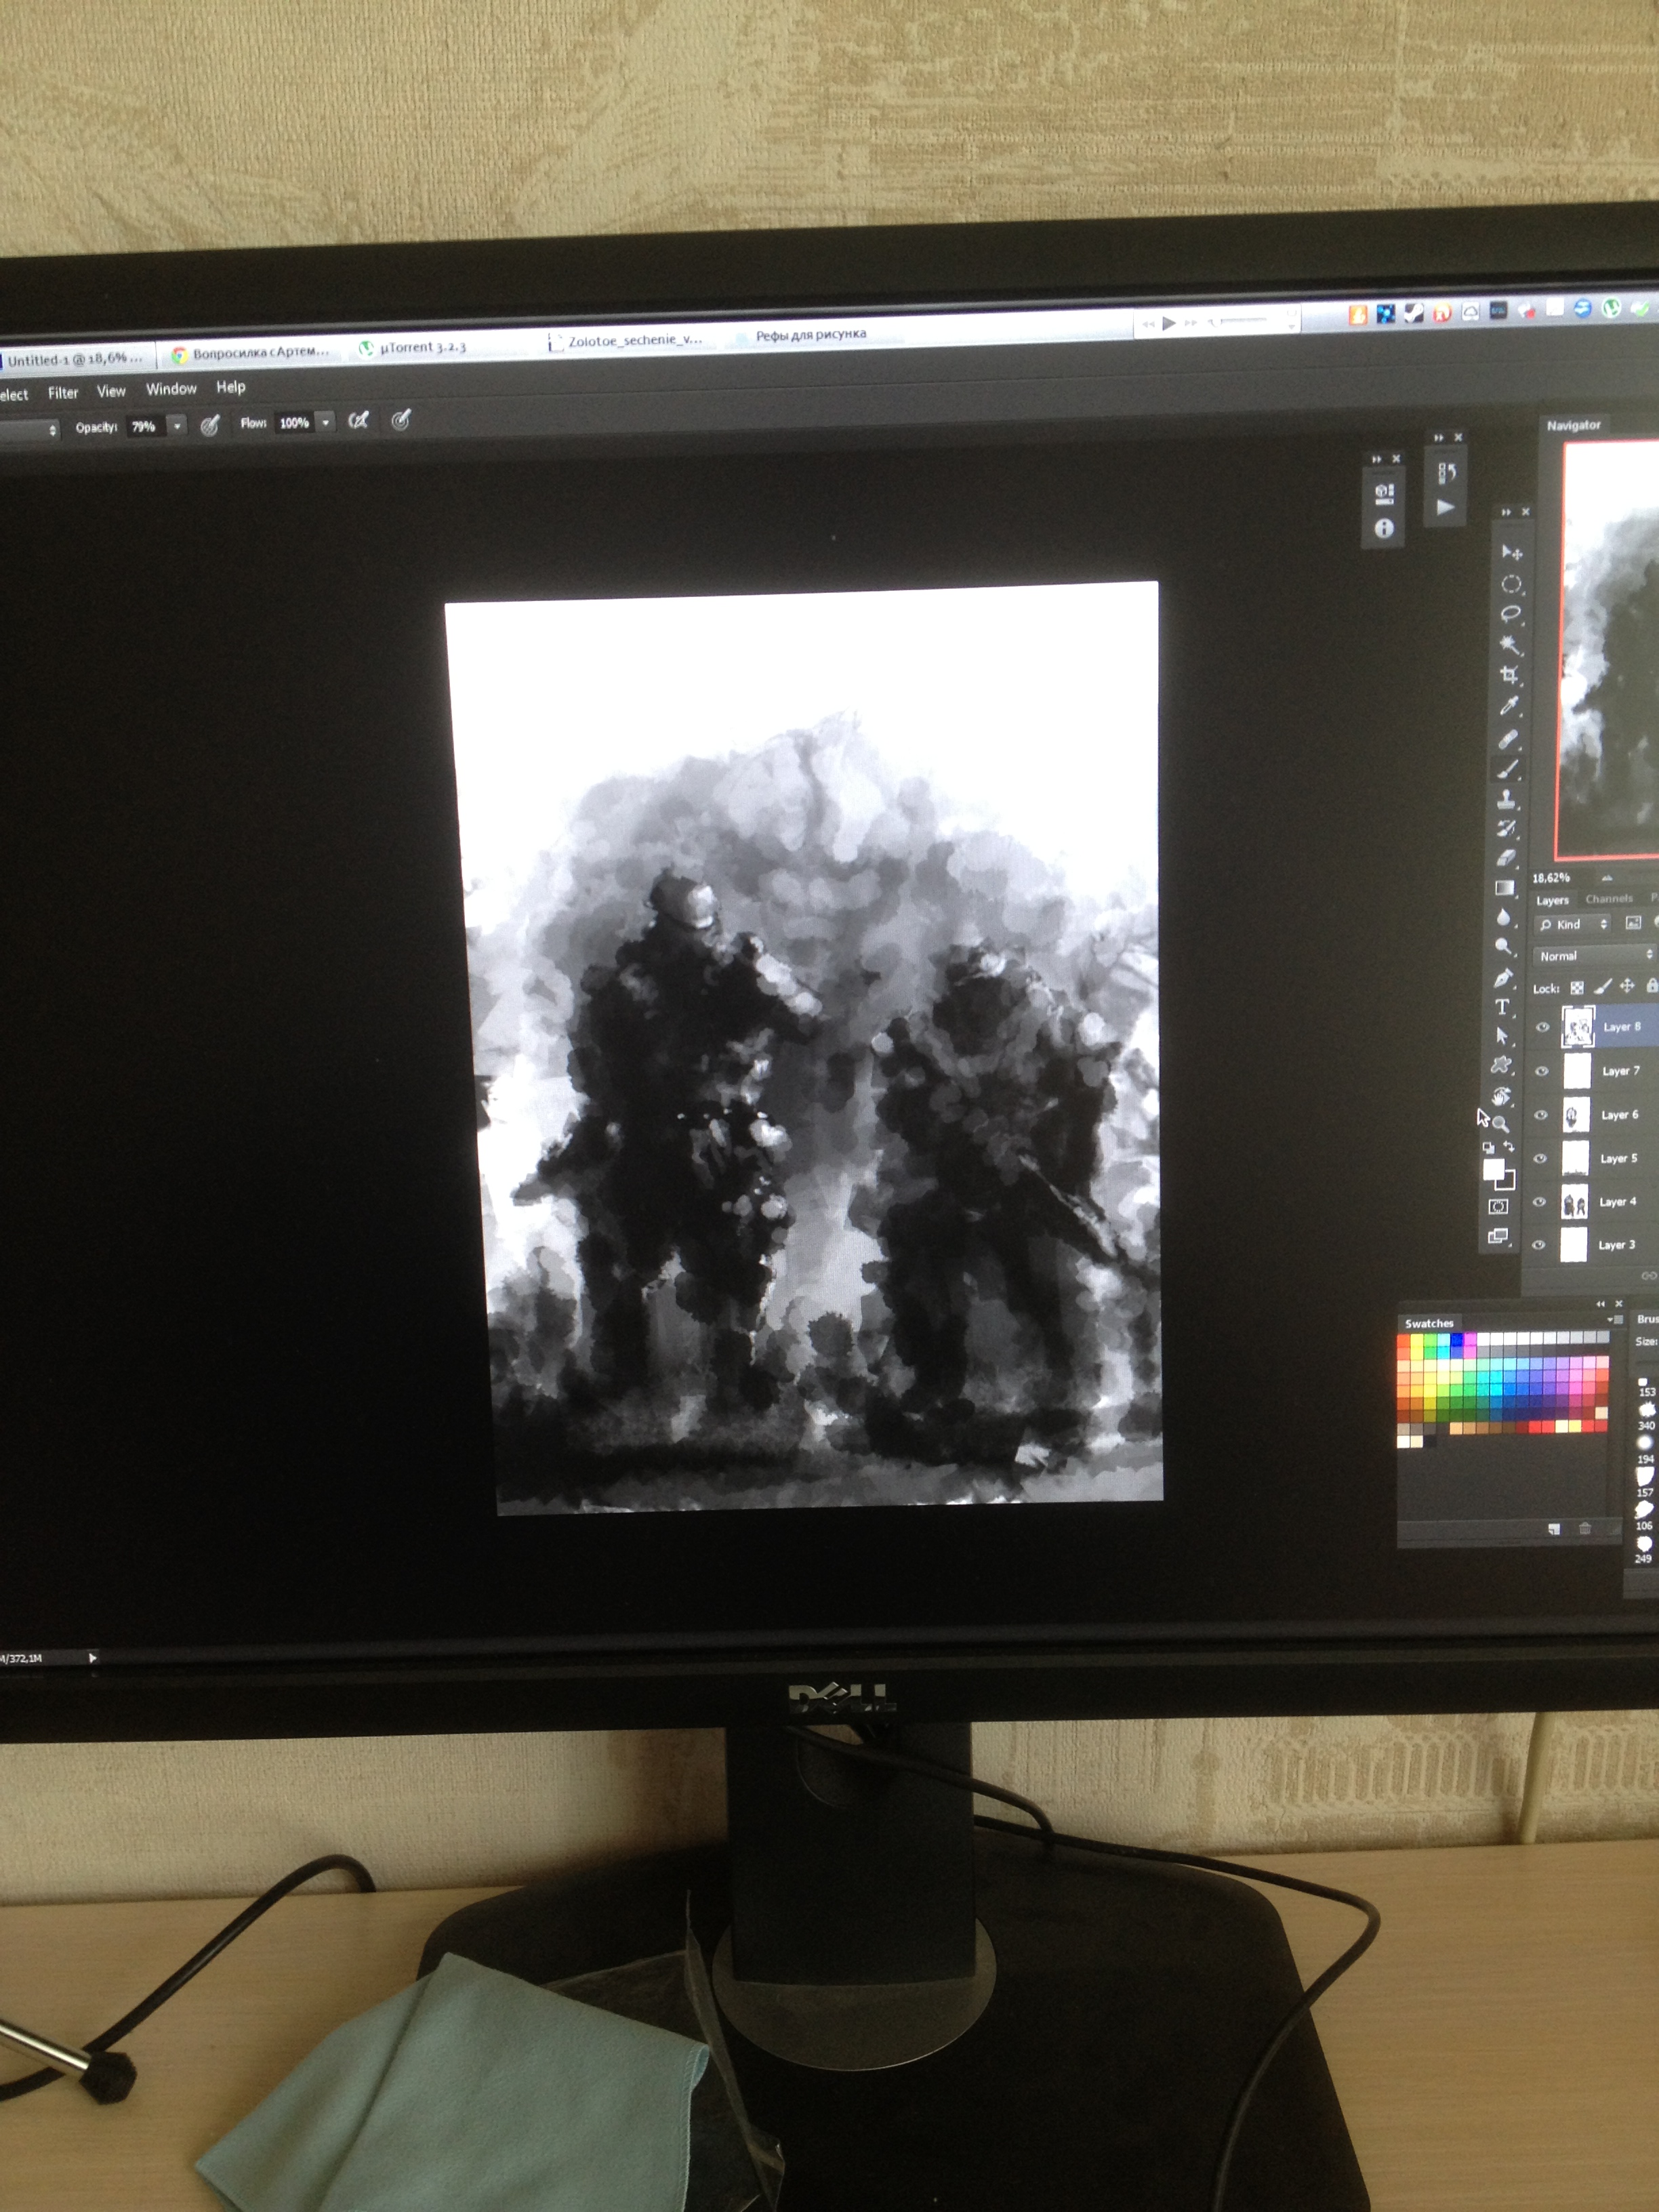Select the Clone Stamp tool
Image resolution: width=1659 pixels, height=2212 pixels.
(1506, 799)
